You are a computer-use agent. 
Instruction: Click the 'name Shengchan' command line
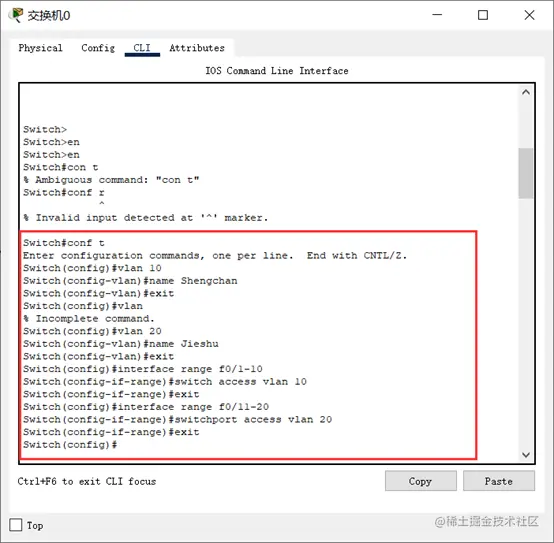130,281
